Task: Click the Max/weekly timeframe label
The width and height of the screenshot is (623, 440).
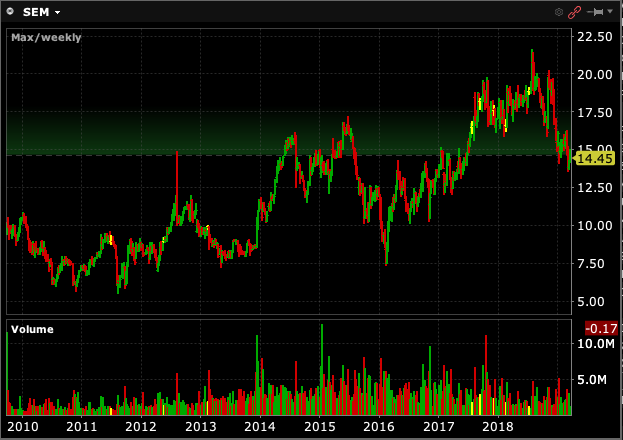Action: coord(46,37)
